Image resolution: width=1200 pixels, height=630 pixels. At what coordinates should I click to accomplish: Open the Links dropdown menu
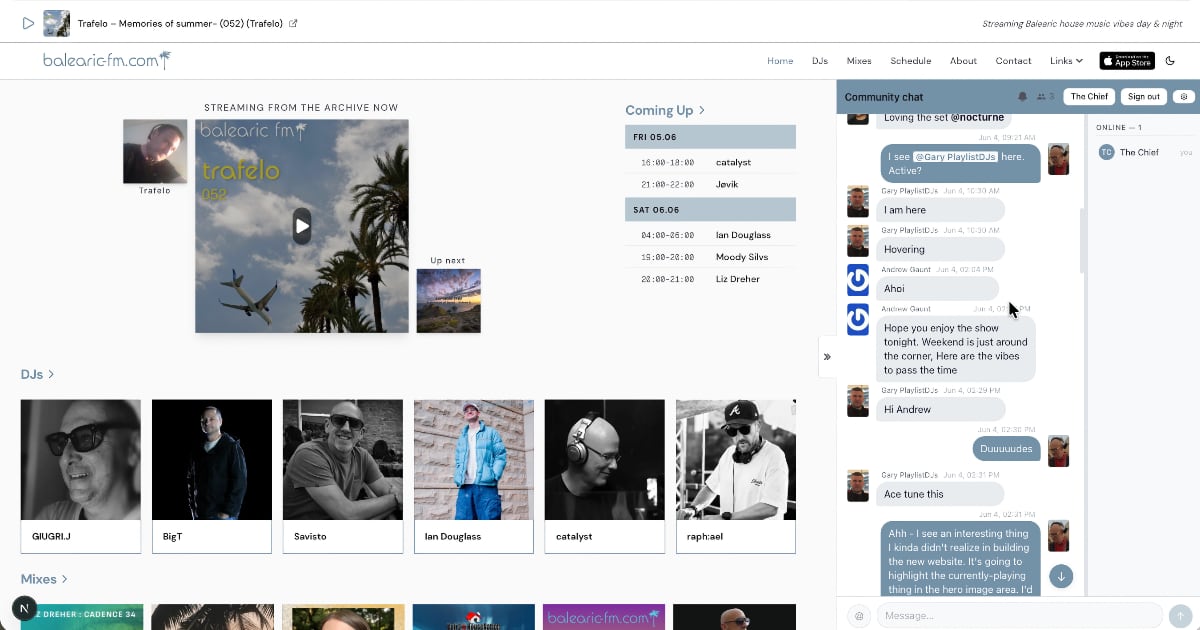coord(1066,61)
